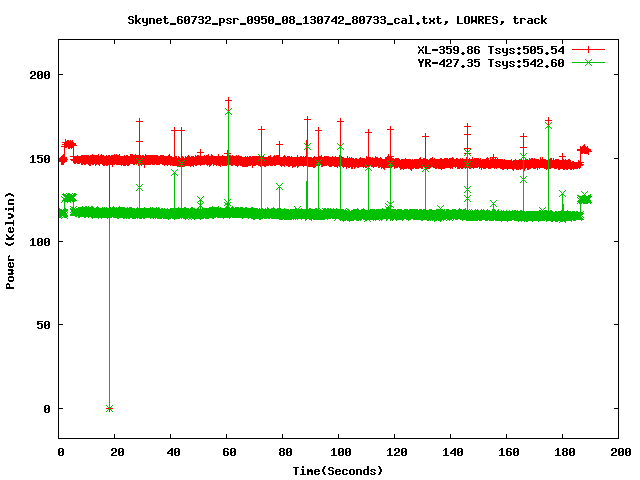This screenshot has height=480, width=640.
Task: Click the dropout data point at zero Kelvin
Action: pos(109,409)
